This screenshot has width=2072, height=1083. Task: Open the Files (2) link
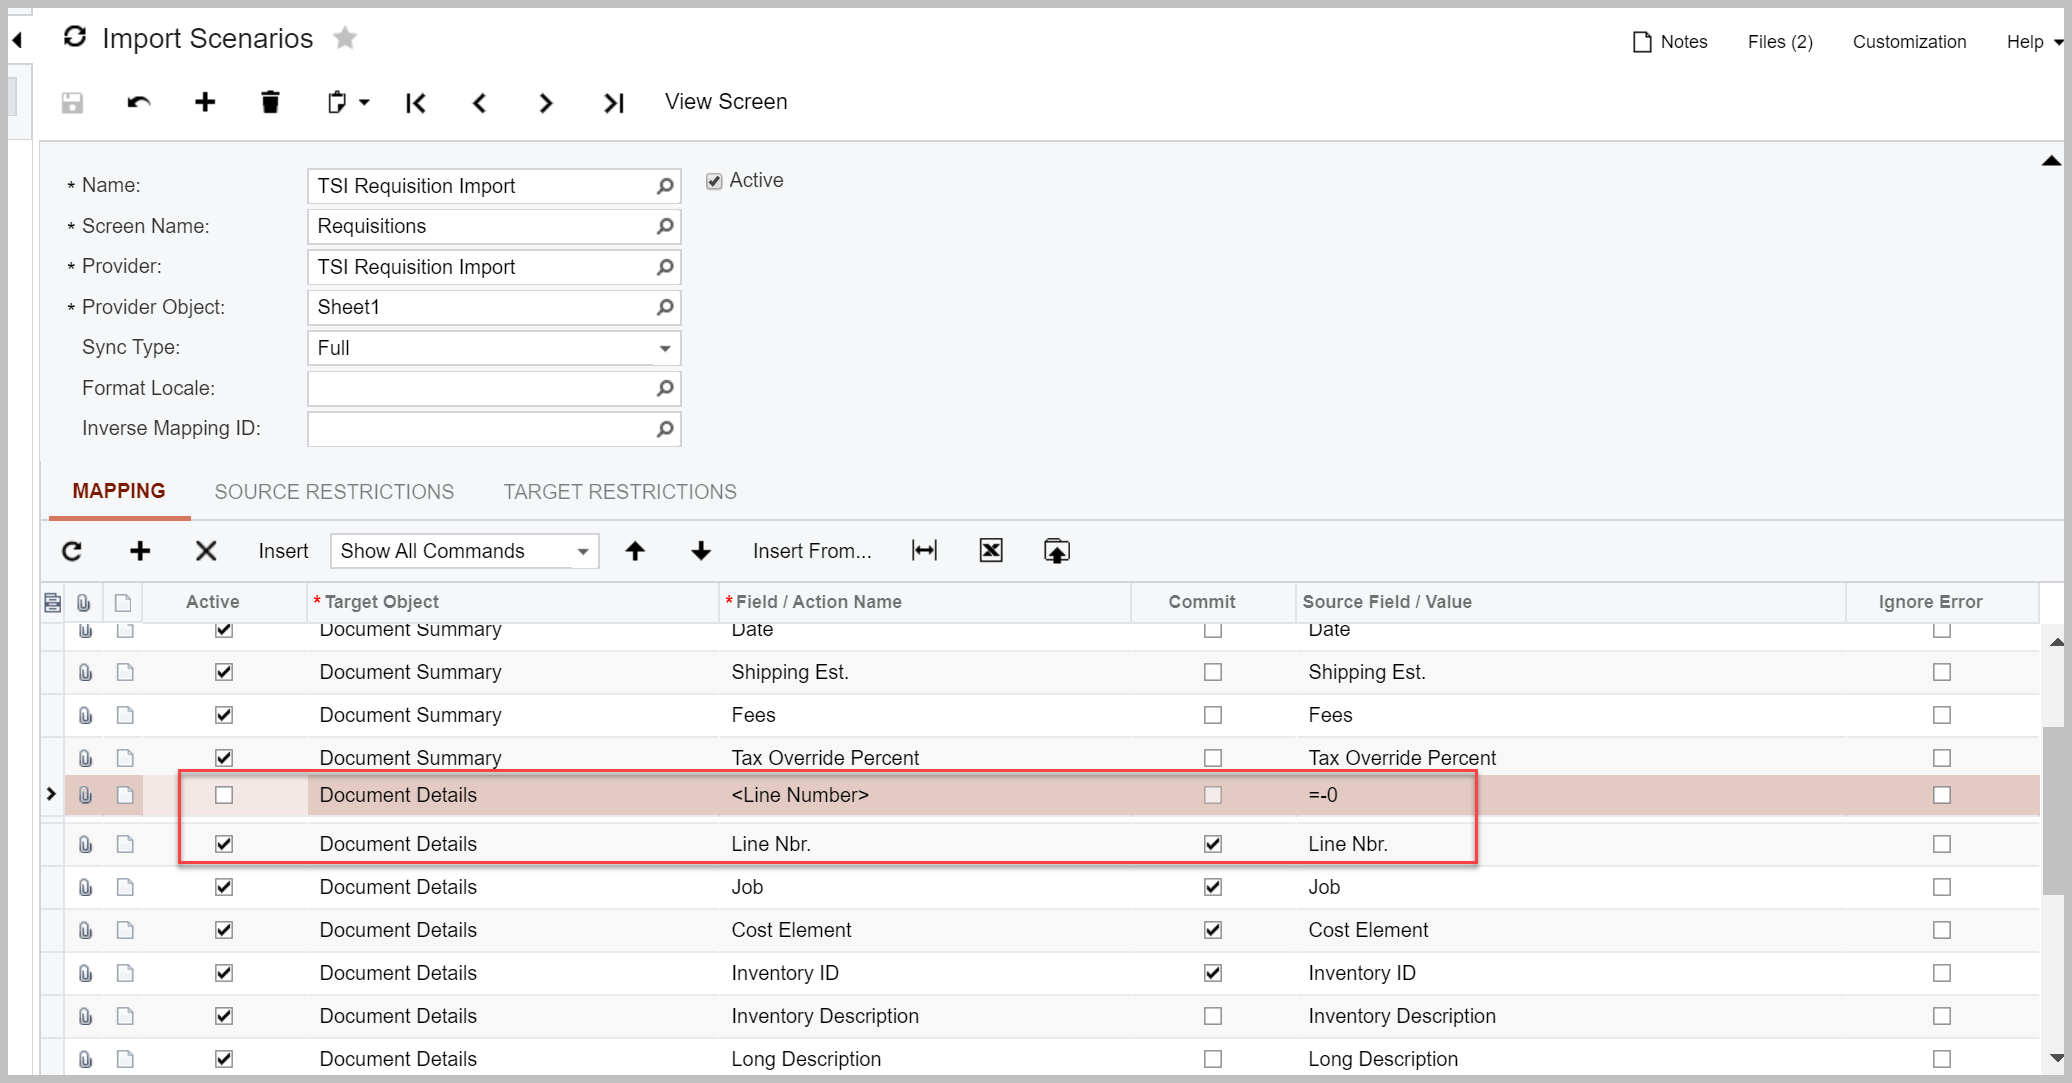click(1779, 41)
